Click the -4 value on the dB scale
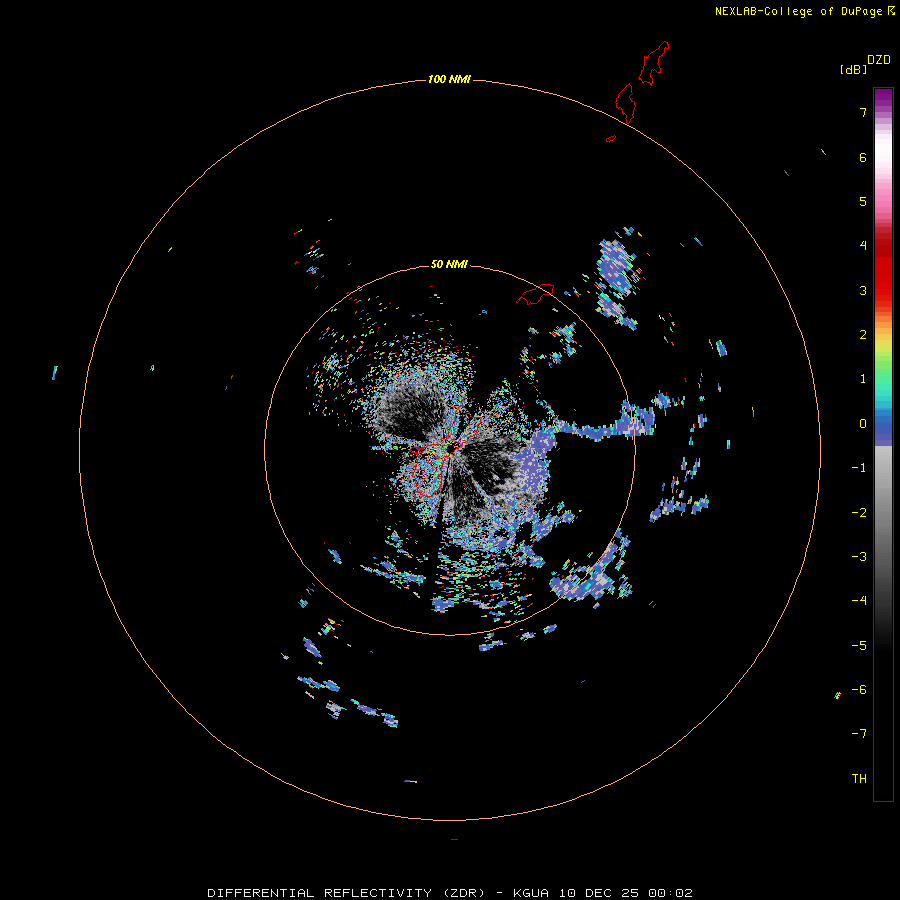 [x=859, y=601]
